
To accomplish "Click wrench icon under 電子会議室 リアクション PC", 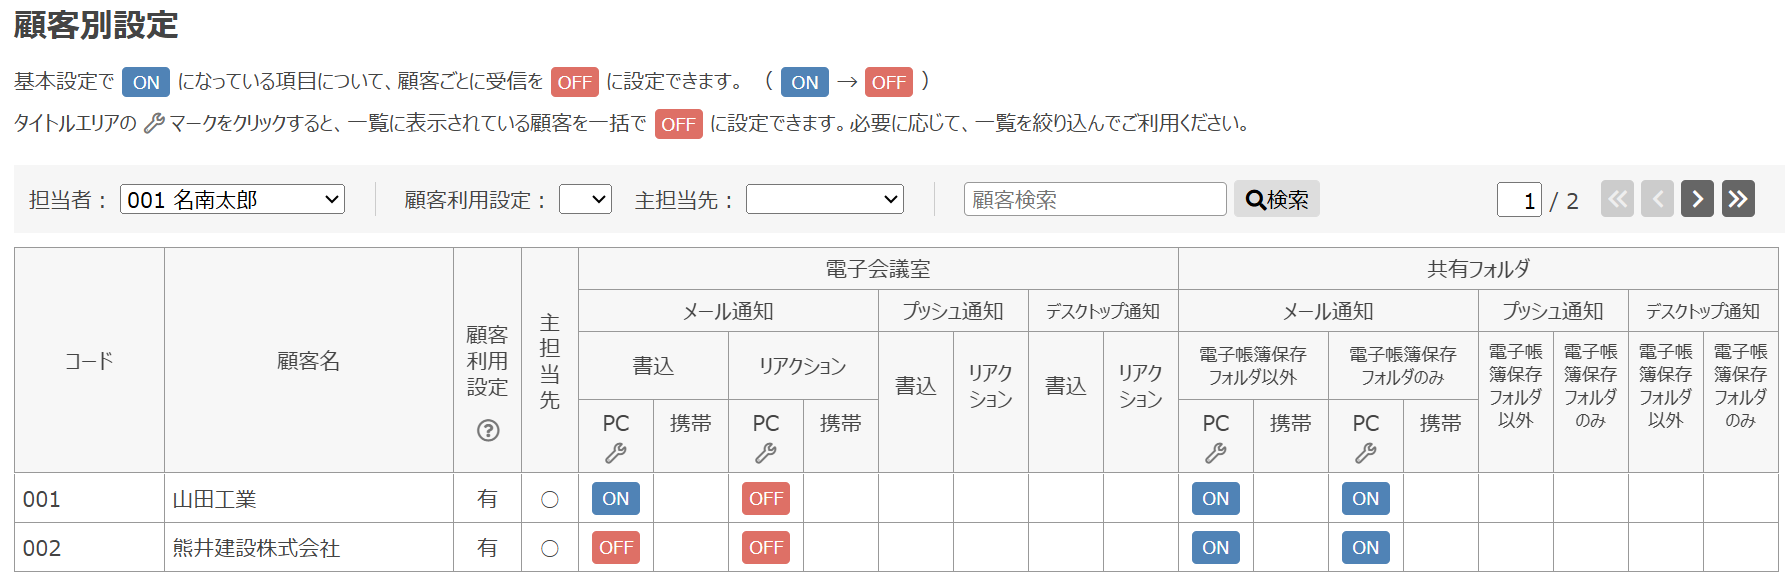I will click(766, 453).
